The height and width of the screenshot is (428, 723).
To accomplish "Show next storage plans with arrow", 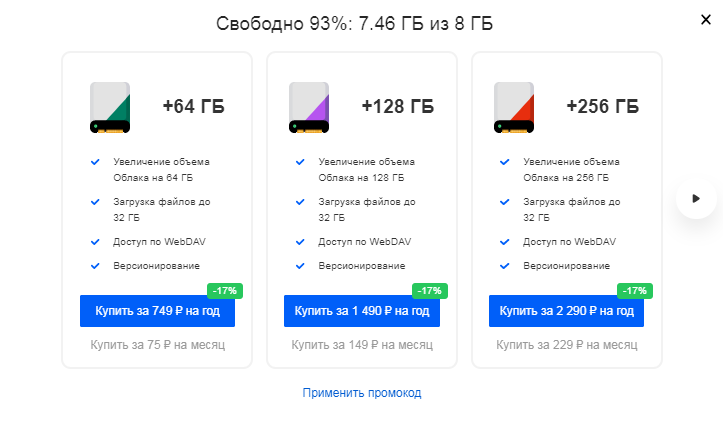I will pos(696,198).
